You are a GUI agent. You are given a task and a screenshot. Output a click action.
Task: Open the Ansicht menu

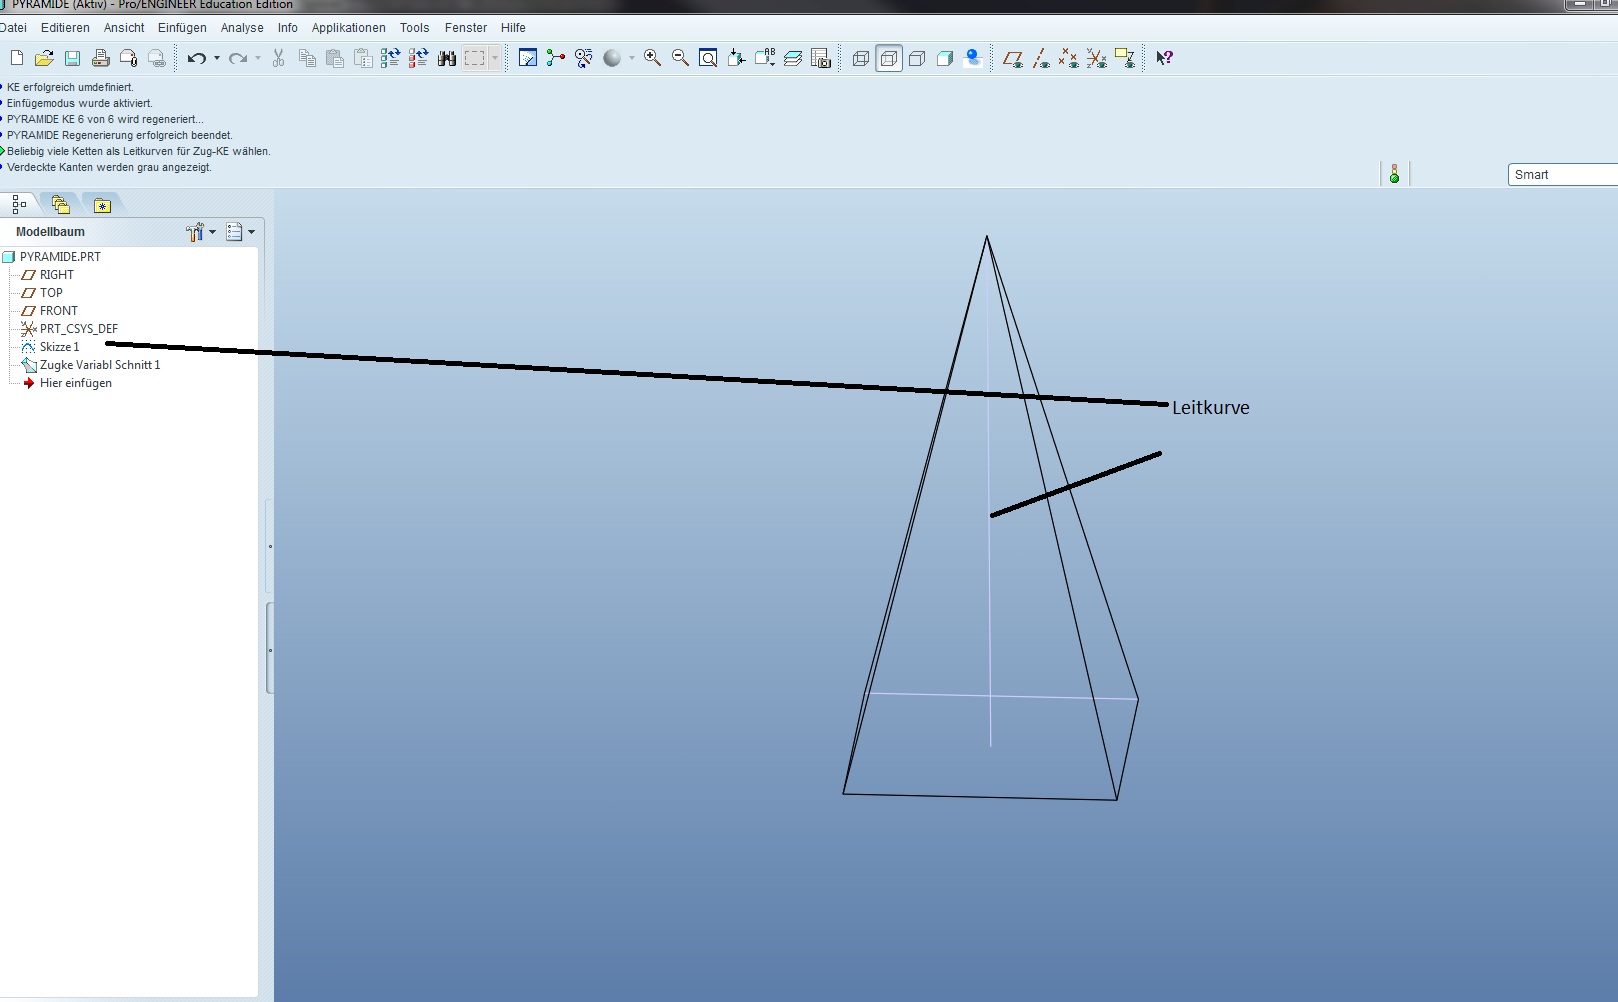point(124,28)
